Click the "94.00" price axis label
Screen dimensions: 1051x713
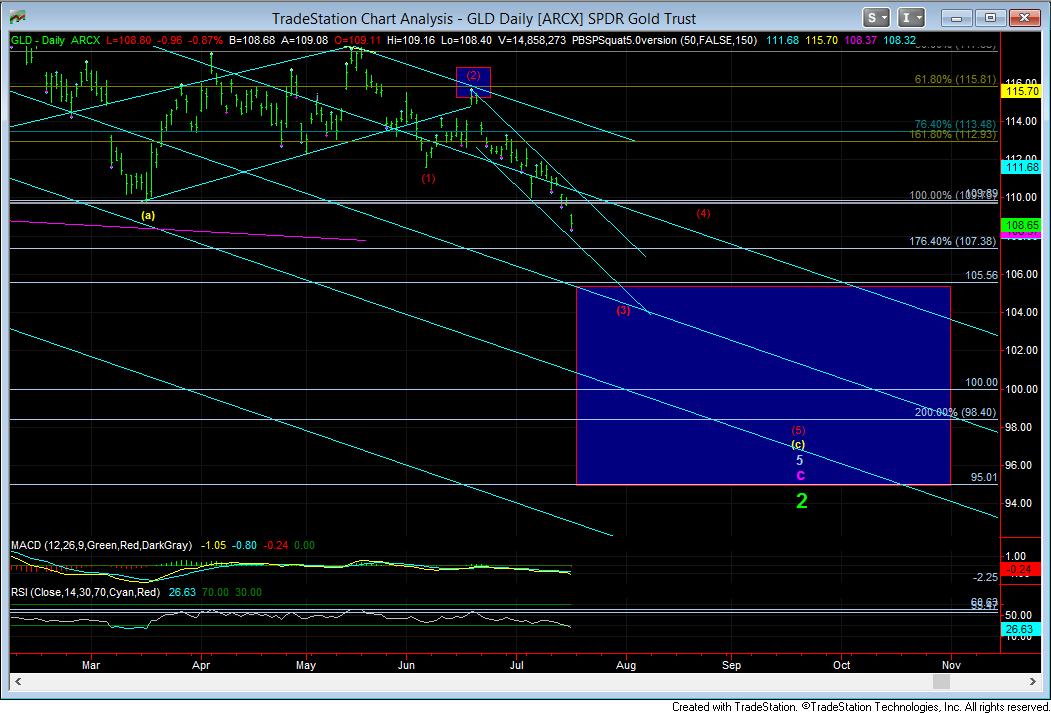(x=1019, y=503)
